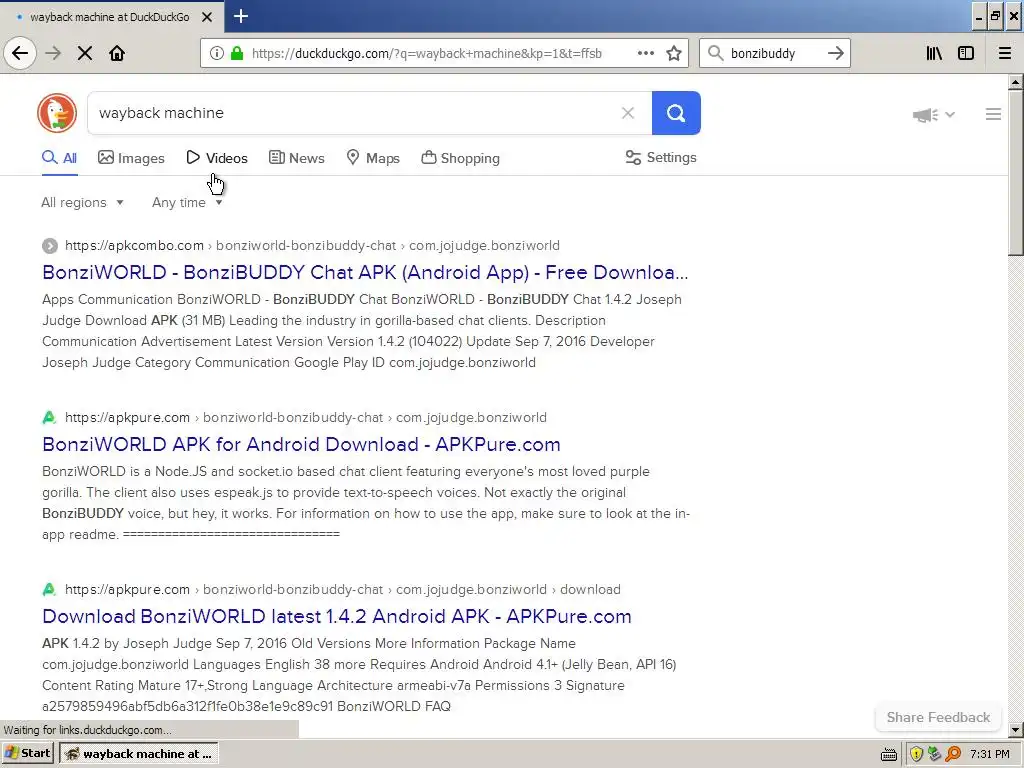Switch to News results tab
Viewport: 1024px width, 768px height.
[x=296, y=158]
